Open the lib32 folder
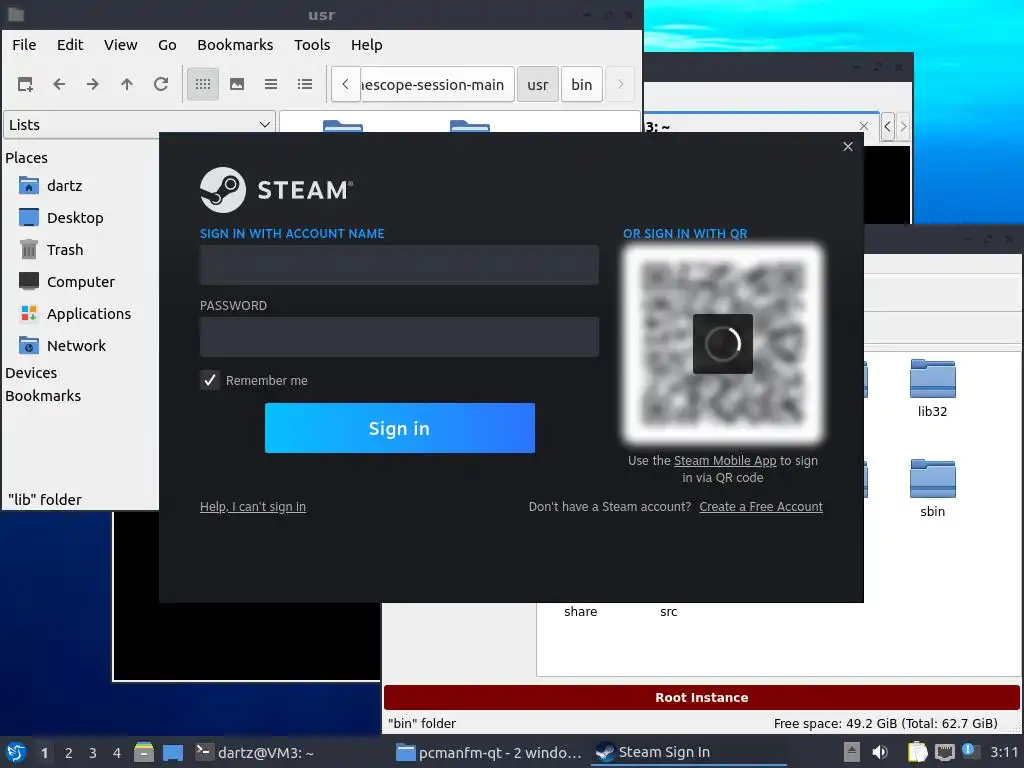Screen dimensions: 1024x768 tap(933, 389)
